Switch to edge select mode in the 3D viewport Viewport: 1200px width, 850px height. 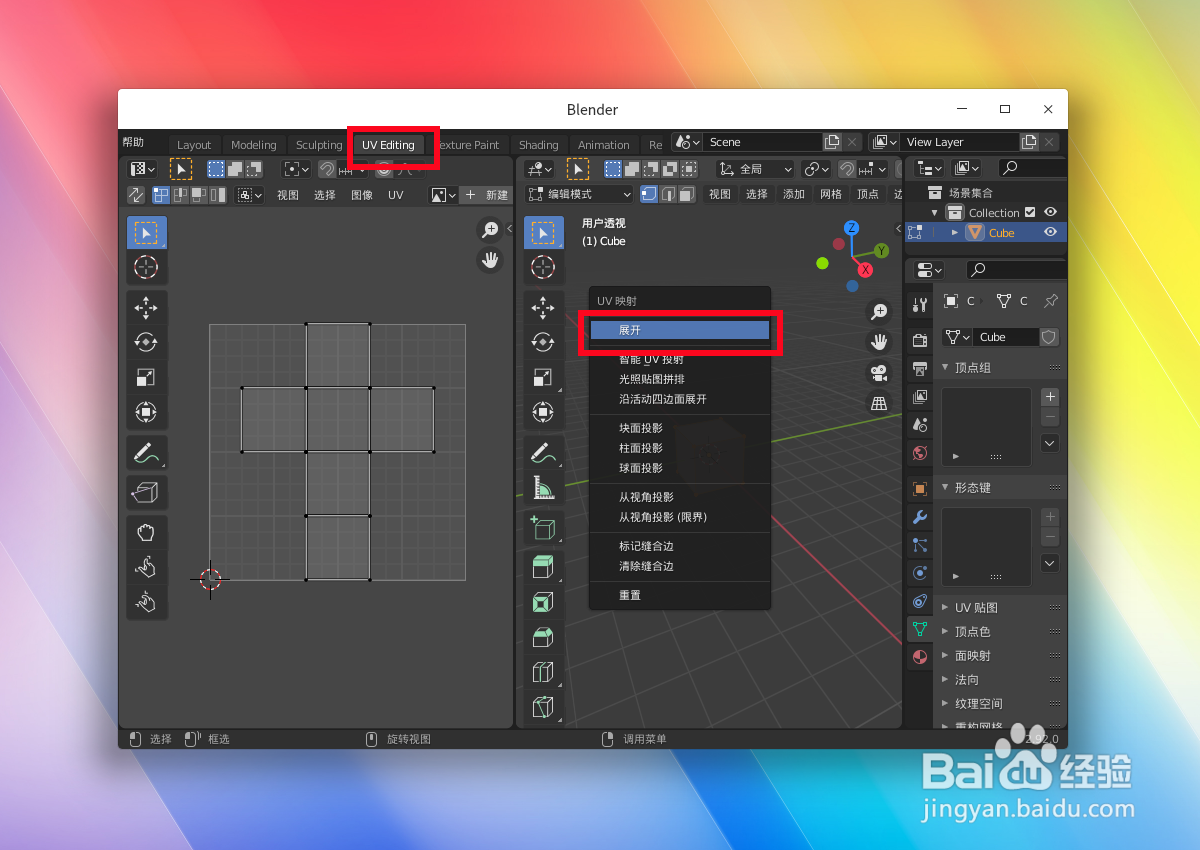point(667,194)
